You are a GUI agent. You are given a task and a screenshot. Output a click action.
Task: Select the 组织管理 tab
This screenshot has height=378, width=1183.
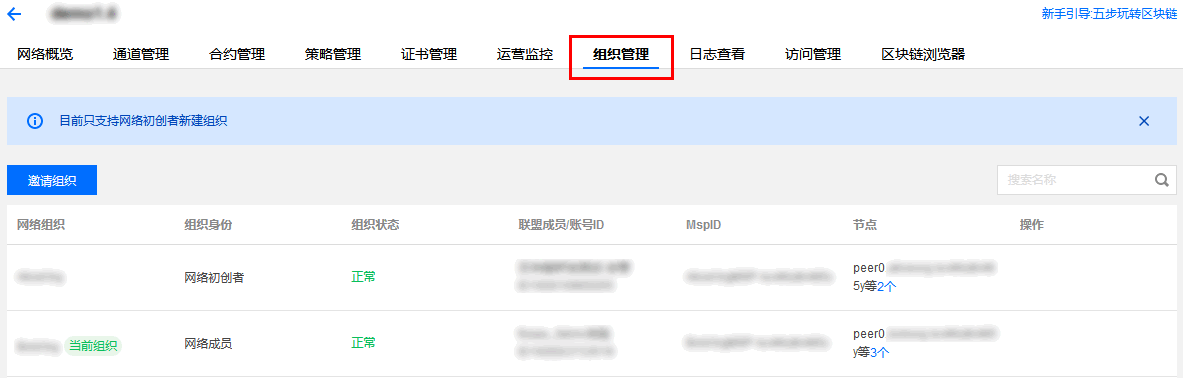click(x=621, y=54)
